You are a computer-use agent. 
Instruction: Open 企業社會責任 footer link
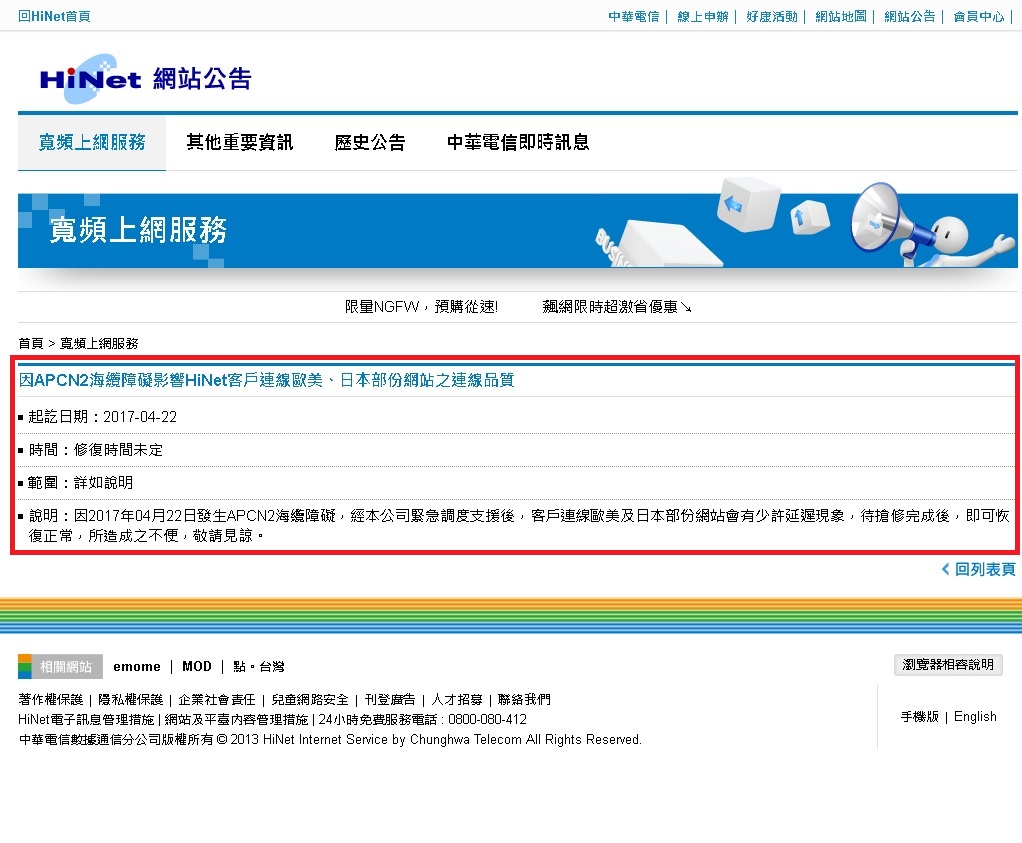[217, 700]
